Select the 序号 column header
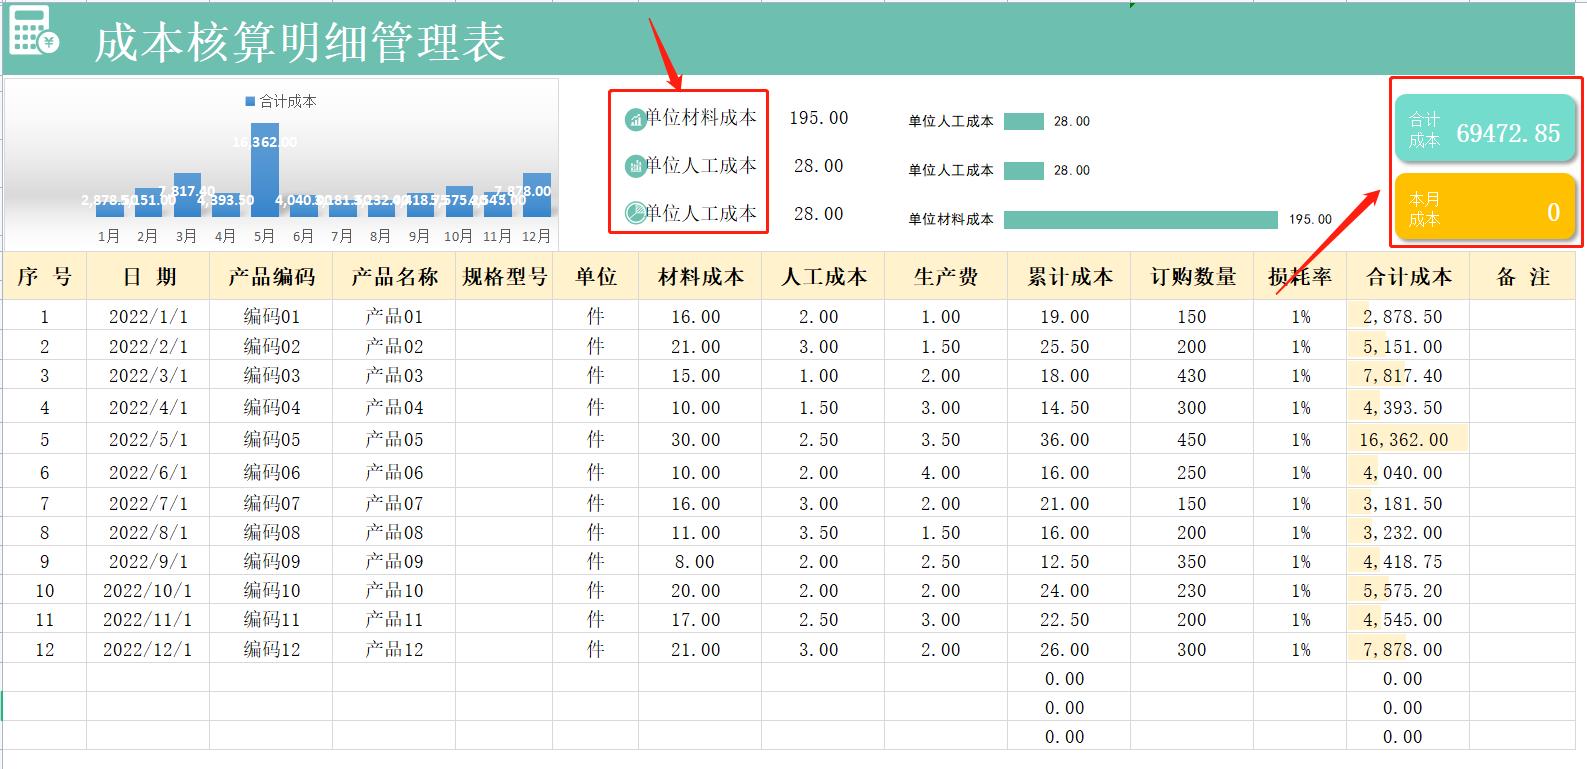 point(44,277)
